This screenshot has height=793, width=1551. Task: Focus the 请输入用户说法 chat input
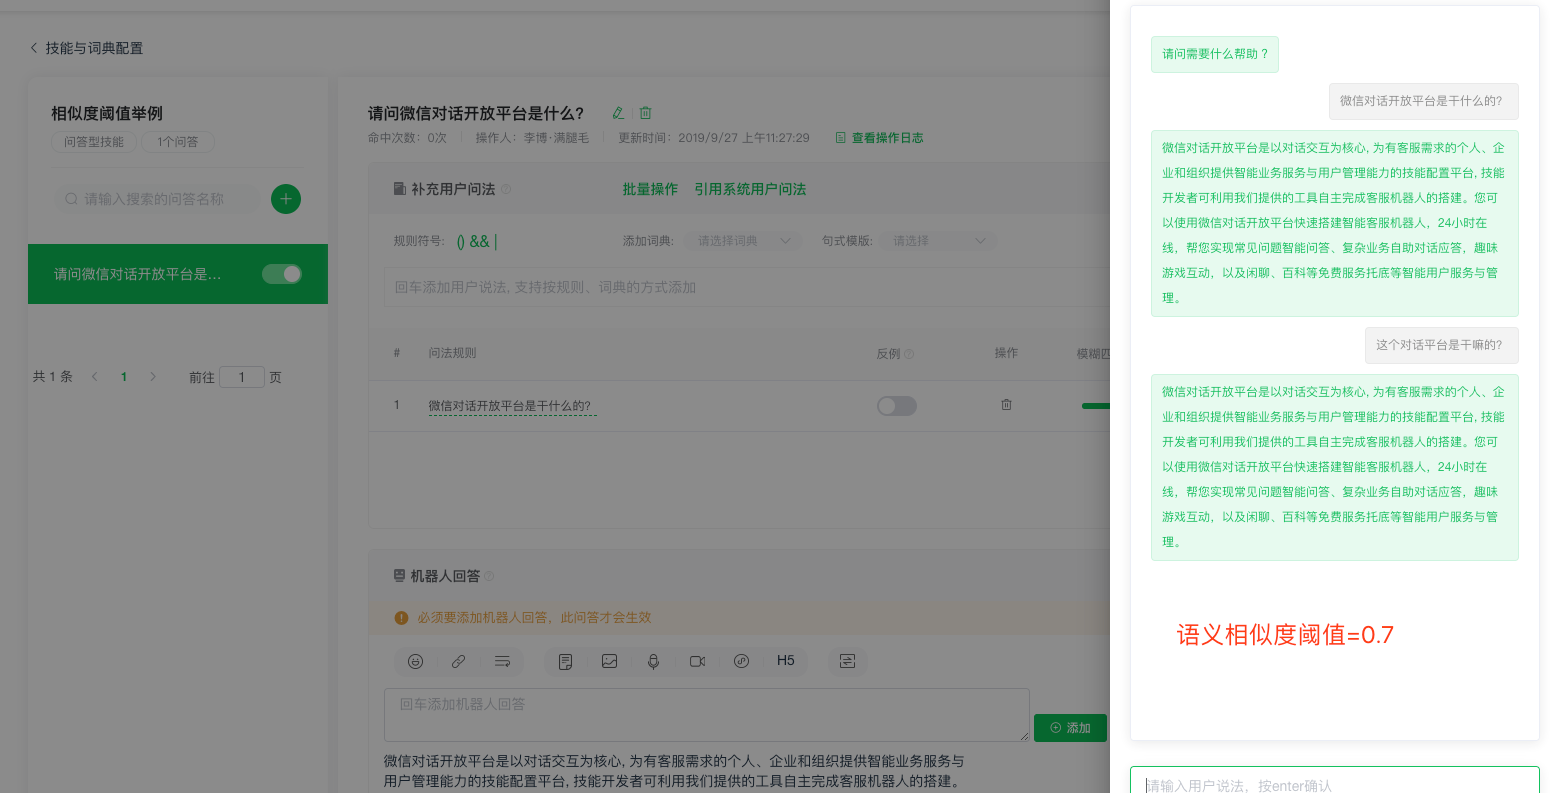pos(1334,781)
